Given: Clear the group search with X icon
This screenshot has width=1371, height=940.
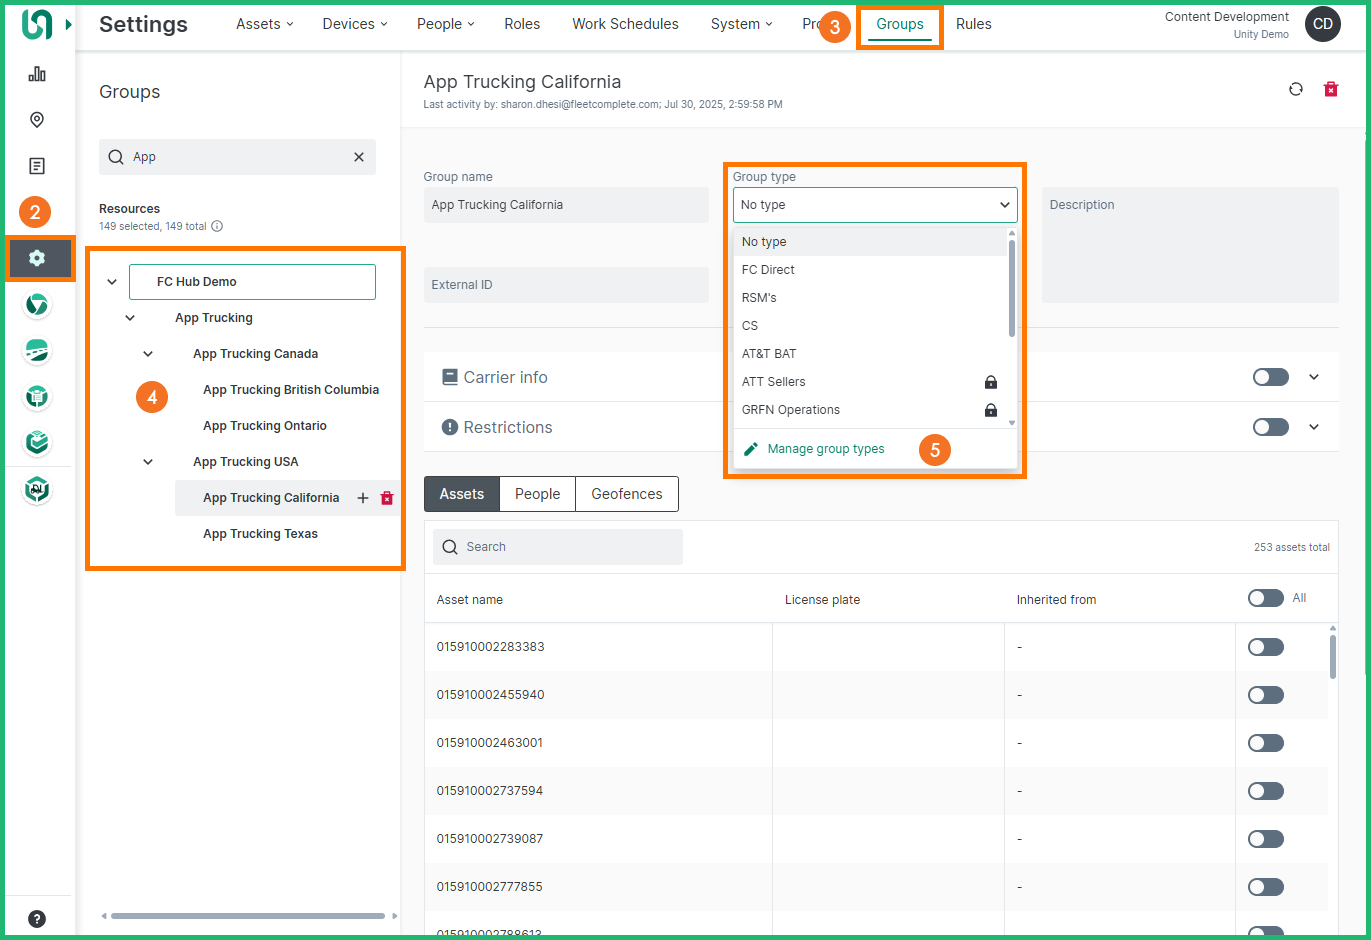Looking at the screenshot, I should tap(359, 157).
